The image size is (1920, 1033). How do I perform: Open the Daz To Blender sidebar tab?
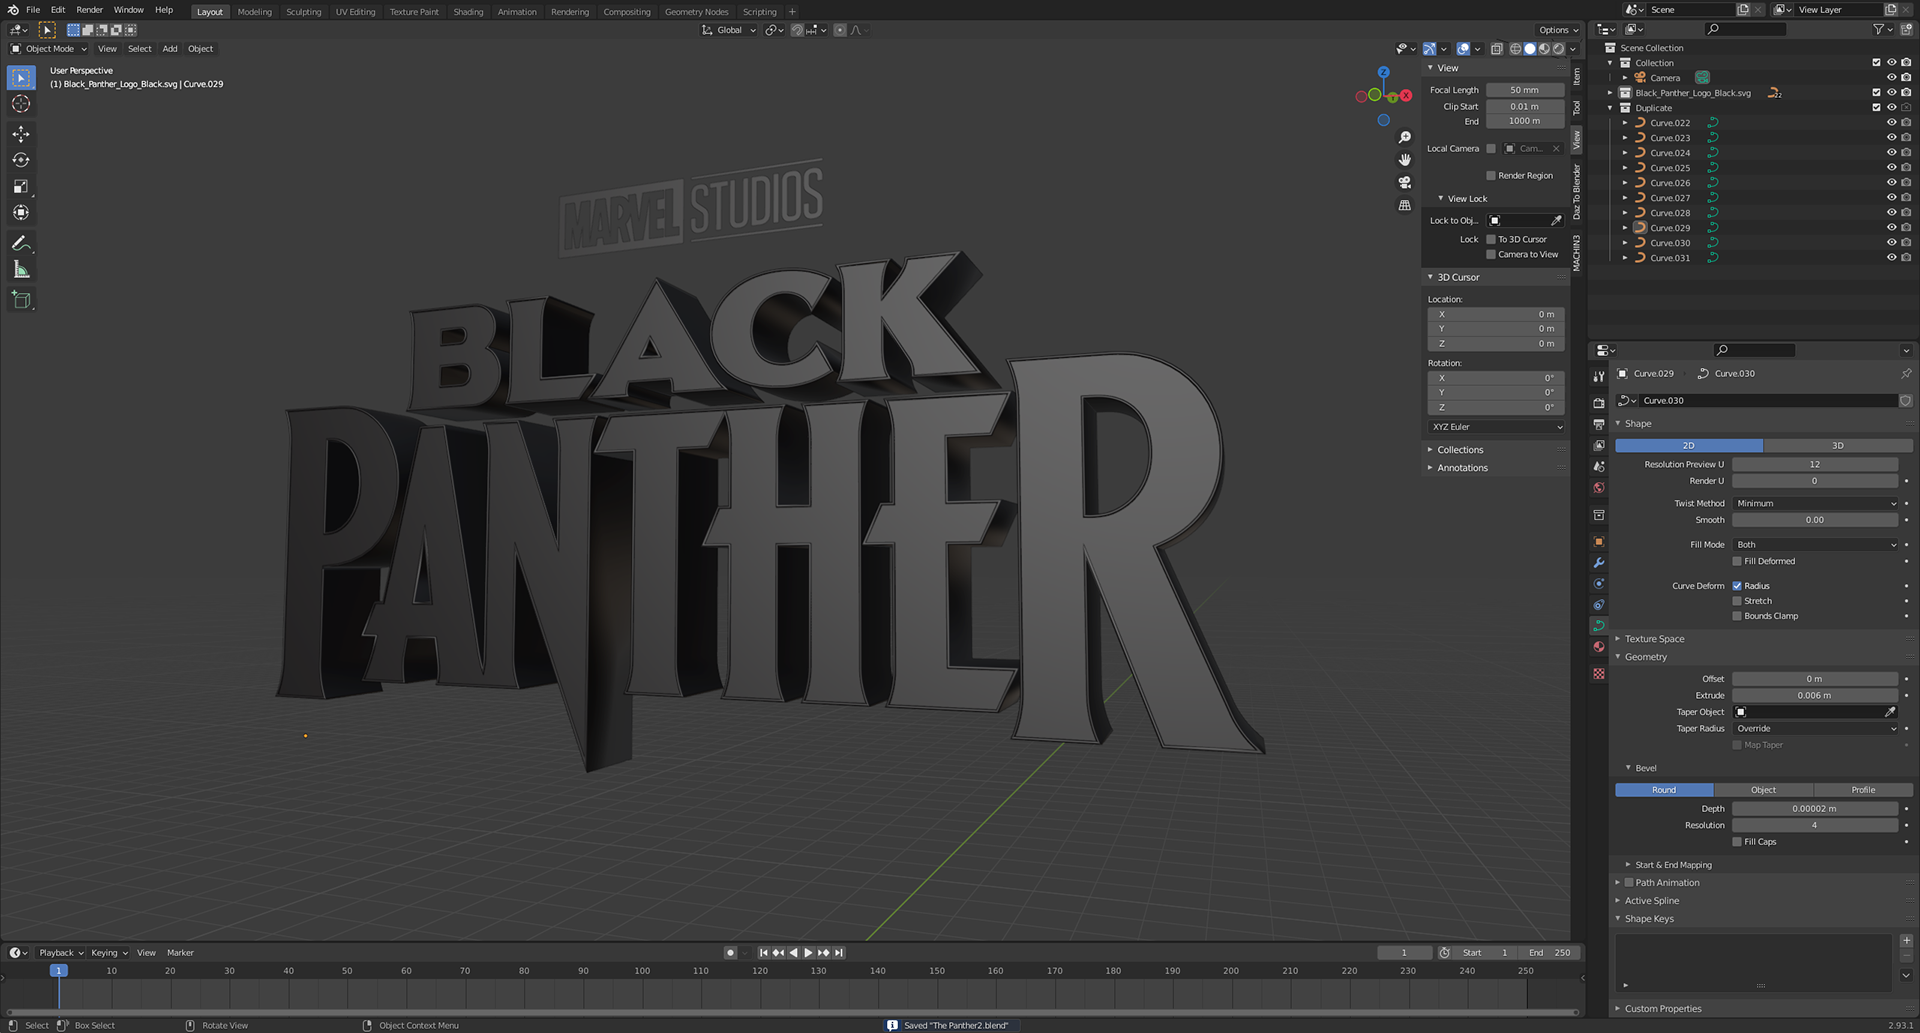coord(1577,191)
